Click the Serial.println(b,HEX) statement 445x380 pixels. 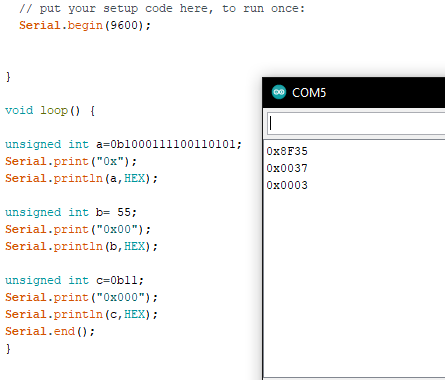click(81, 246)
